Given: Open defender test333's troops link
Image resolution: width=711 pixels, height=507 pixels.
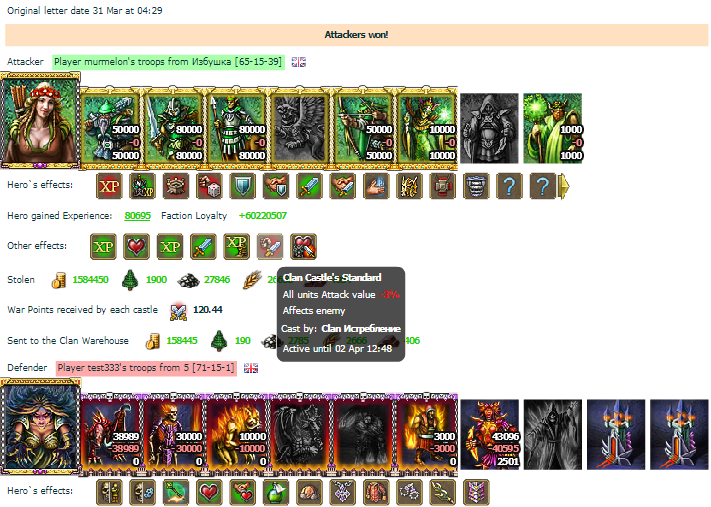Looking at the screenshot, I should click(x=146, y=368).
